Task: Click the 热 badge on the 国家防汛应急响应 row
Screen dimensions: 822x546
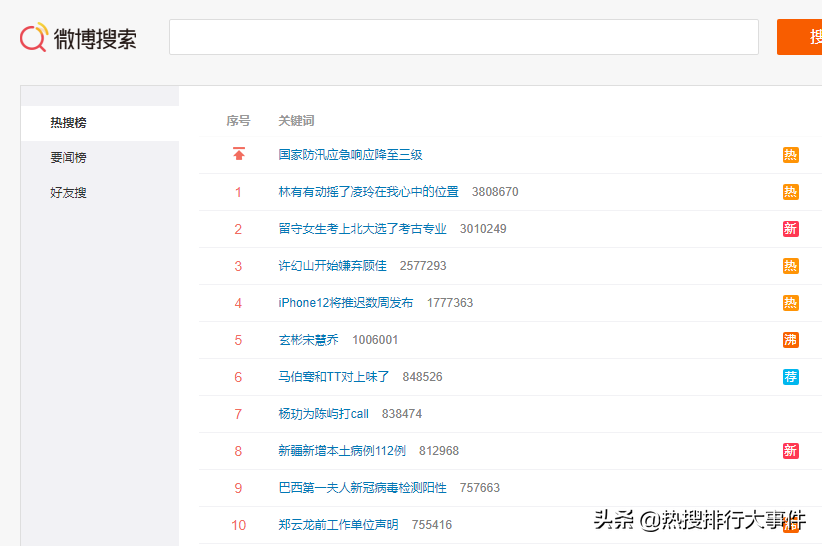Action: [790, 155]
